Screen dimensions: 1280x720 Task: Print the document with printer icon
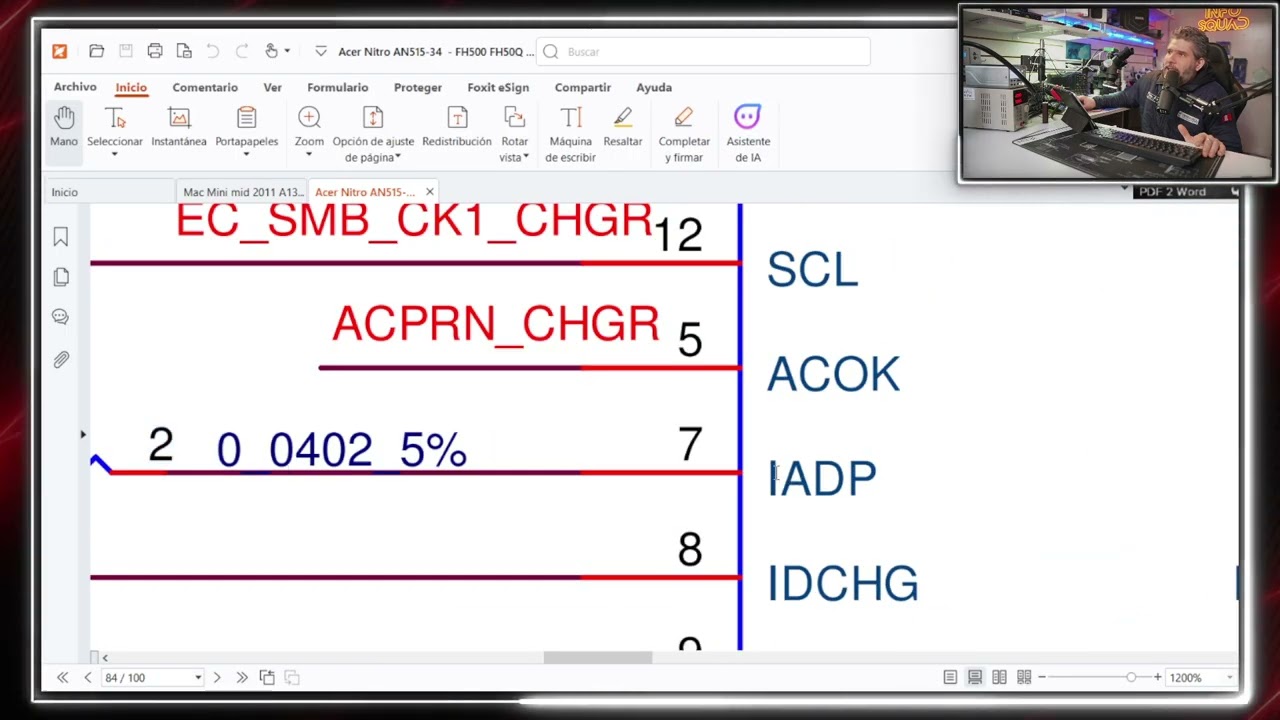tap(155, 51)
